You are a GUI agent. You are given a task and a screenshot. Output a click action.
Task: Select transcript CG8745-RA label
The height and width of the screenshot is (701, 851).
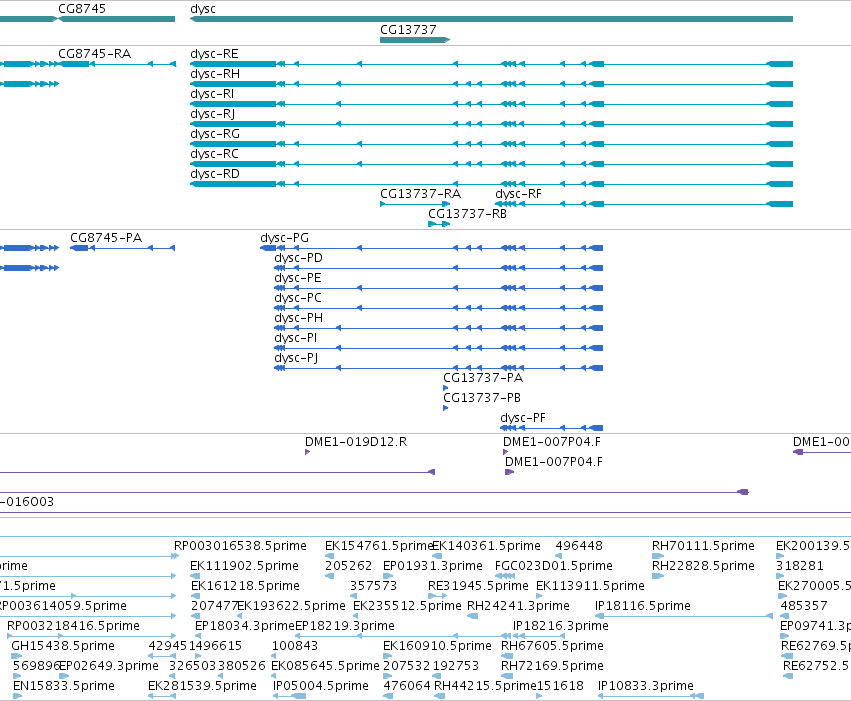[x=94, y=54]
